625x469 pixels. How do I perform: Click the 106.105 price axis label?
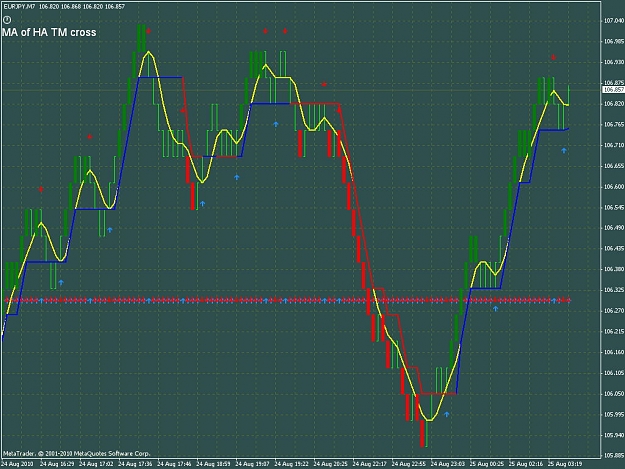[614, 373]
